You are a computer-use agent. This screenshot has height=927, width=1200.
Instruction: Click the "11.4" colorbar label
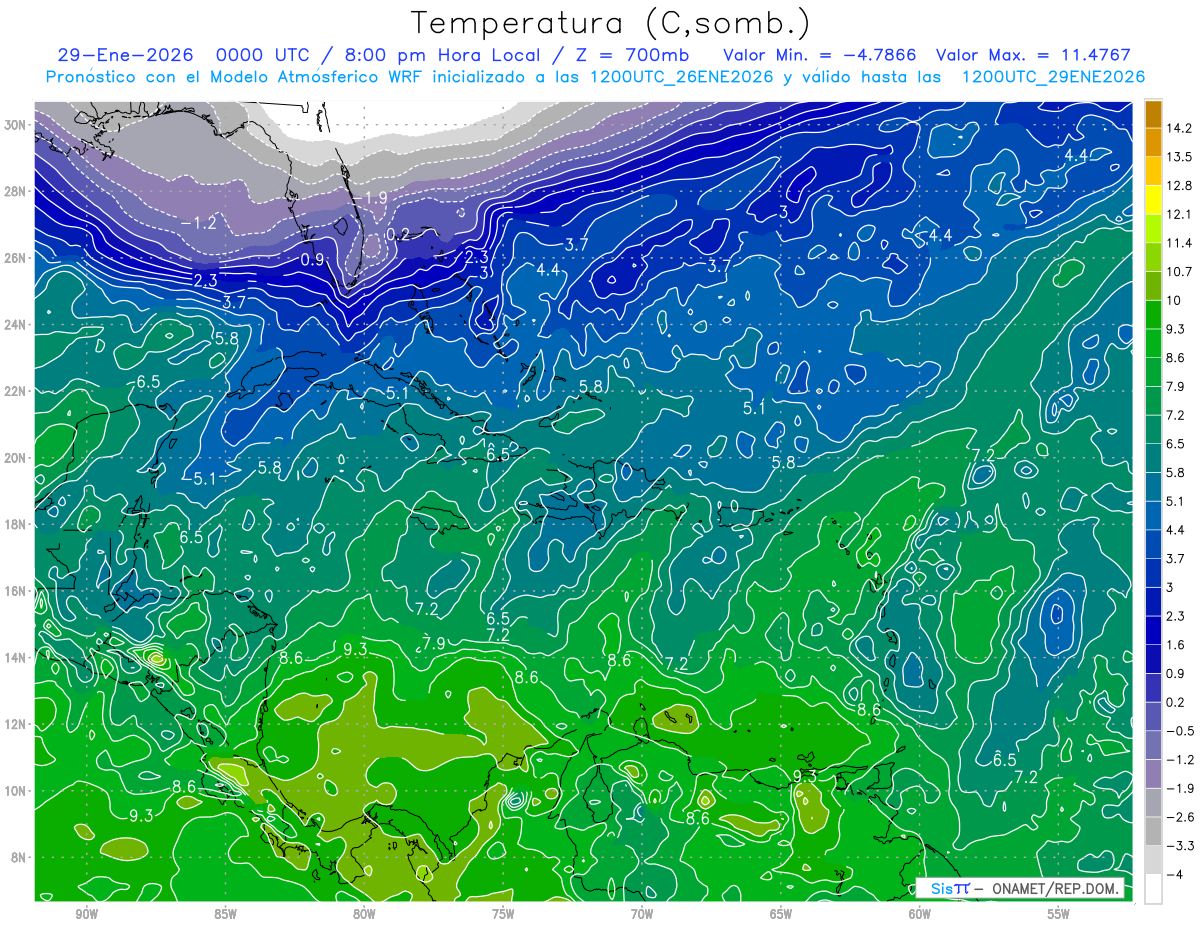[1181, 243]
